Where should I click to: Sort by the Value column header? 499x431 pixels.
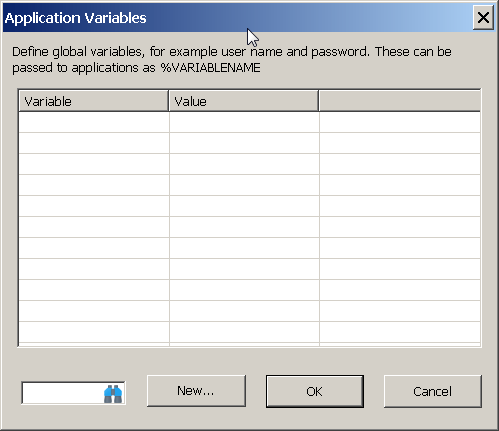click(244, 101)
